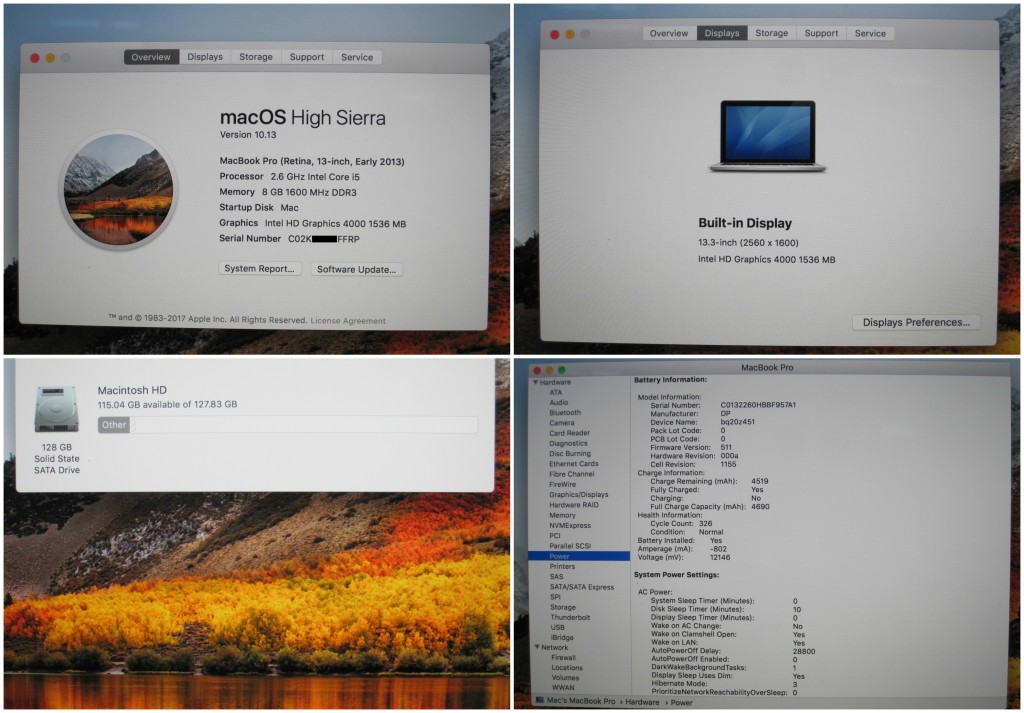
Task: Select USB in the sidebar
Action: 557,627
